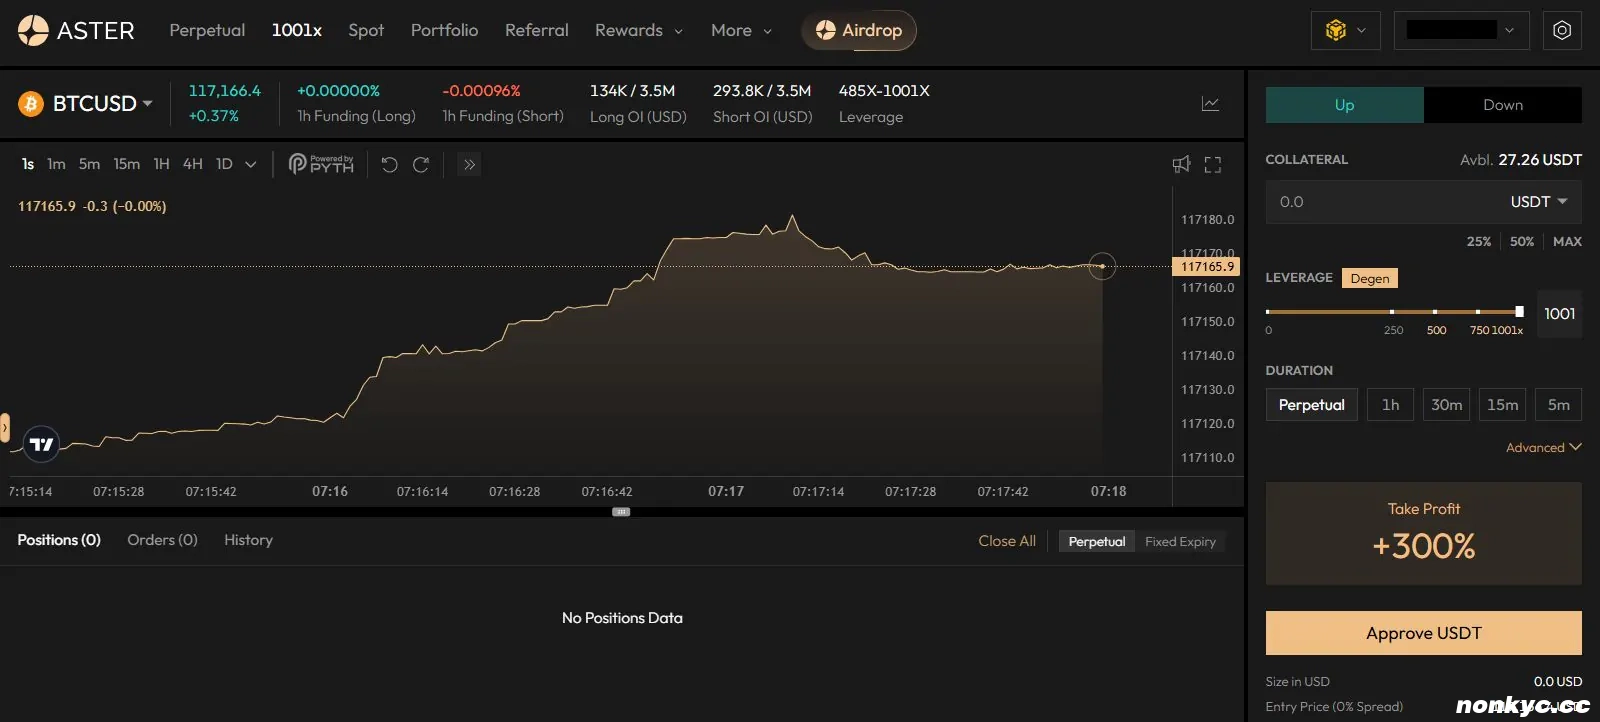Click the 117165.9 price label on axis

1206,267
